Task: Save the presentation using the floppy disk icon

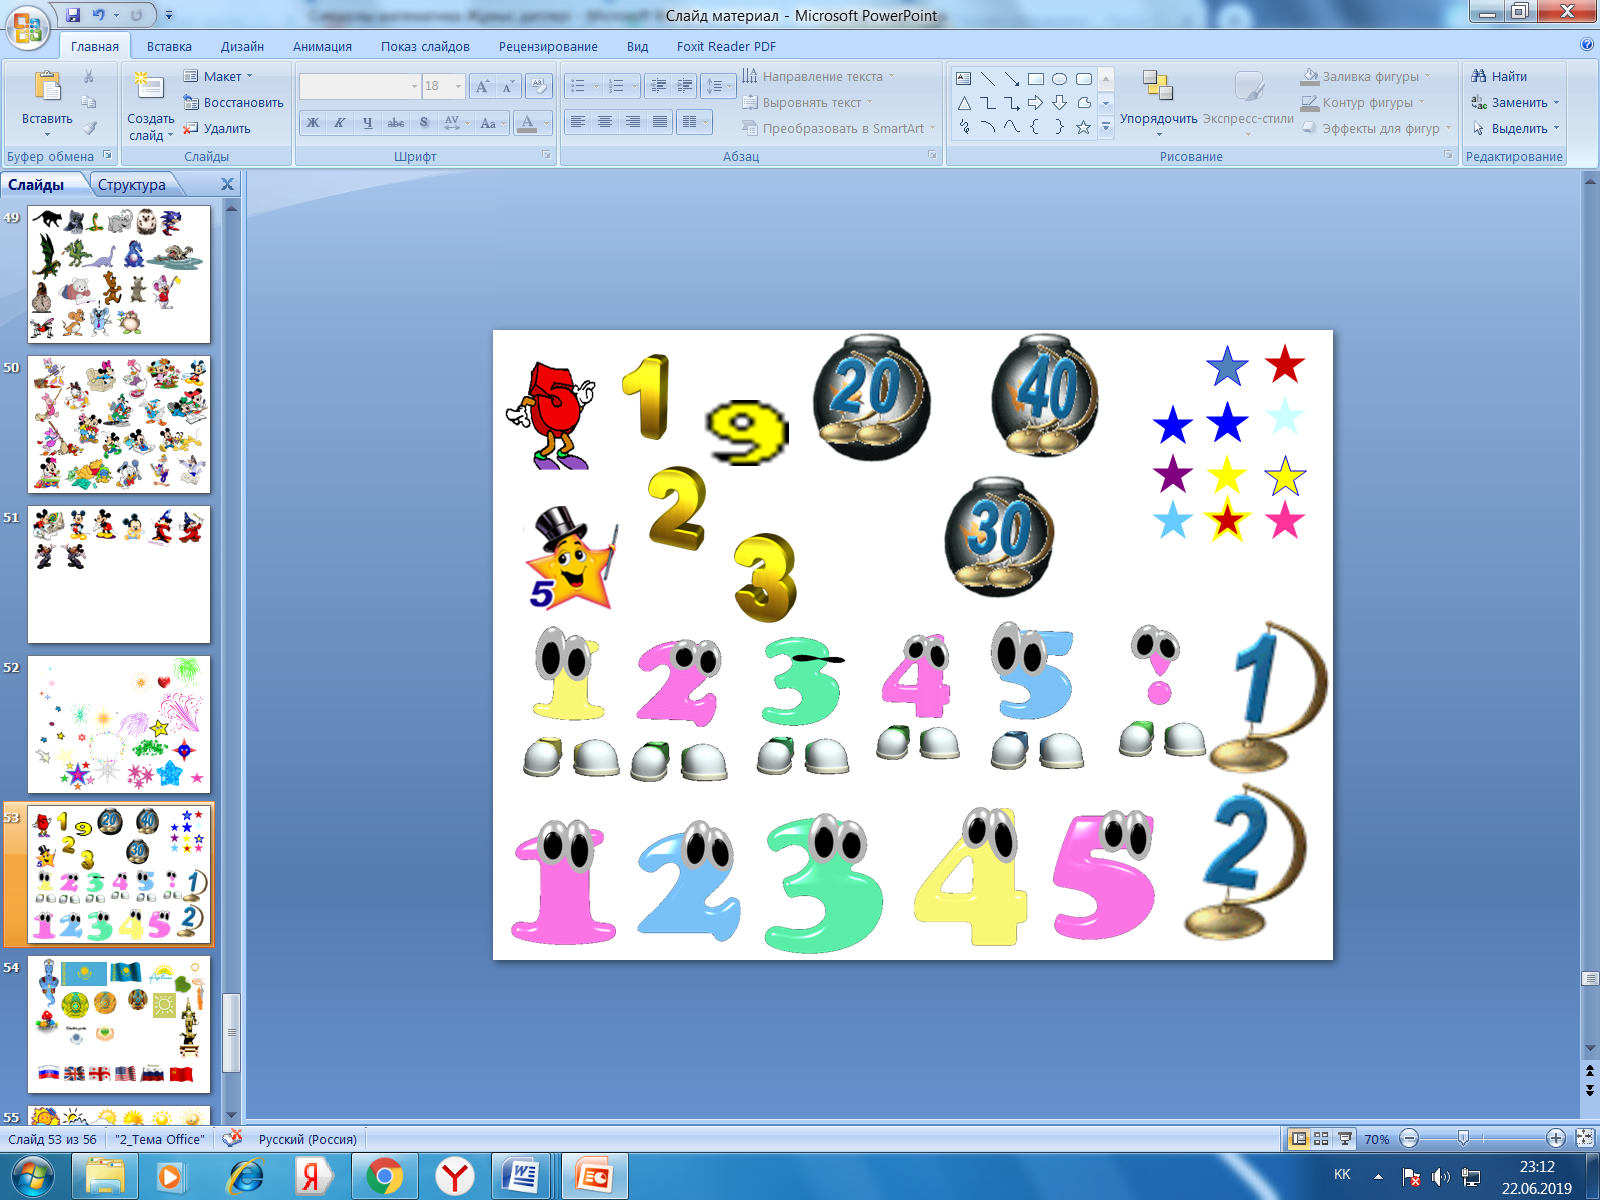Action: click(x=73, y=15)
